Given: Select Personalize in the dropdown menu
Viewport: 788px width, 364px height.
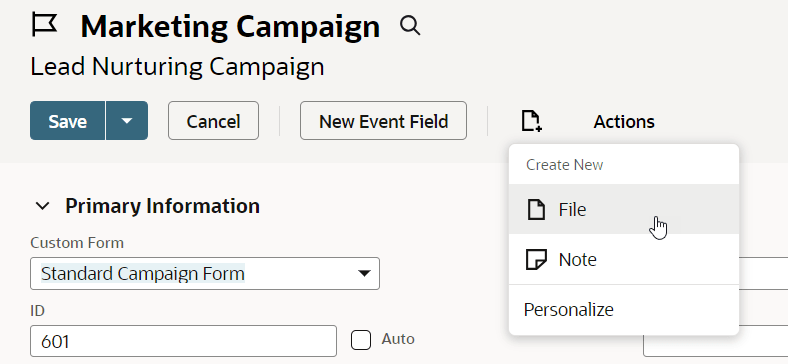Looking at the screenshot, I should click(624, 310).
